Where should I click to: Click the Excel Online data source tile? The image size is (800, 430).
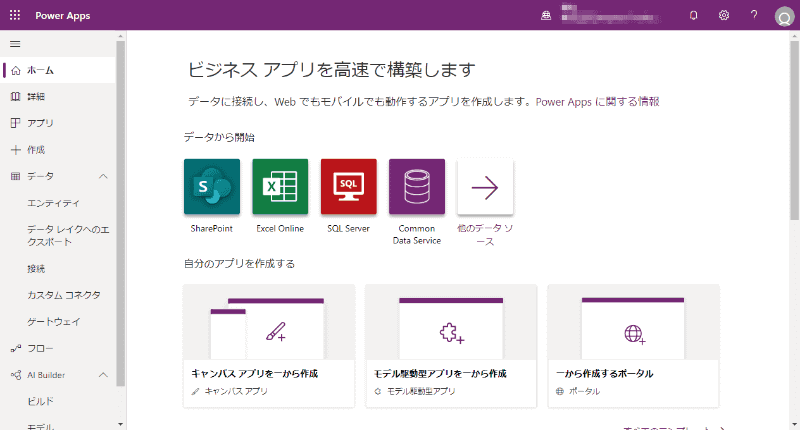(280, 187)
